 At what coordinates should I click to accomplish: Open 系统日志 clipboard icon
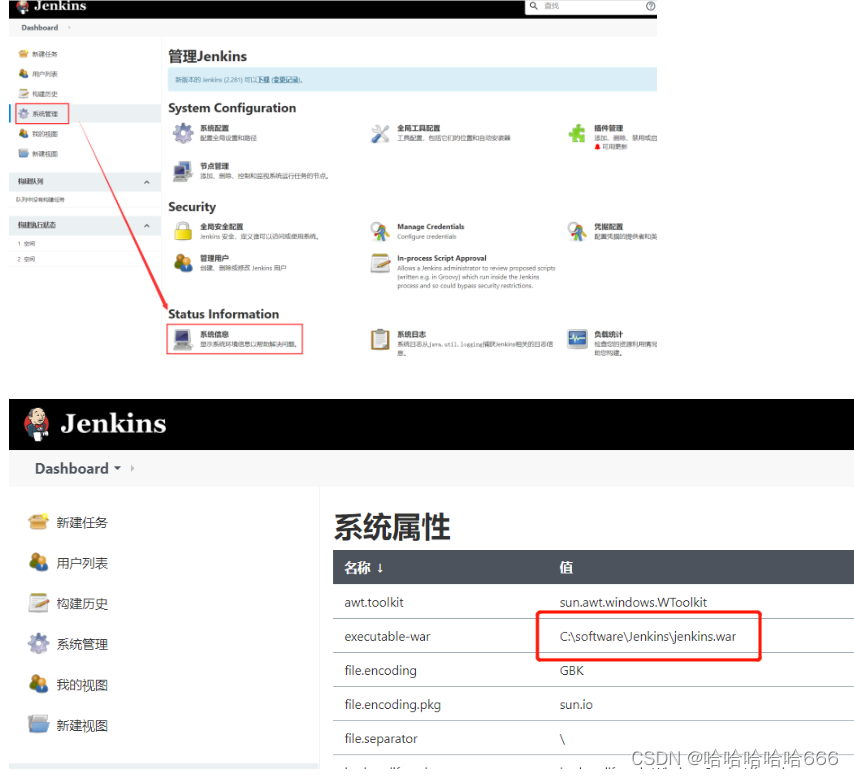tap(380, 340)
